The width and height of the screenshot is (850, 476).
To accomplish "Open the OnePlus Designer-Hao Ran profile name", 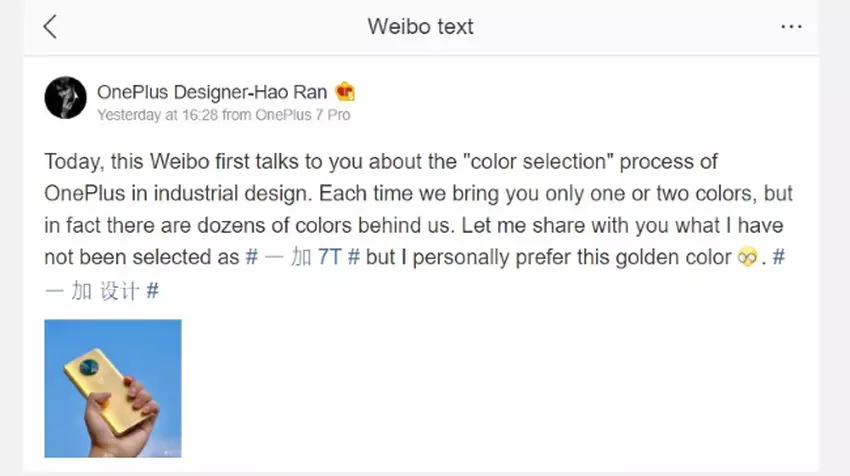I will [214, 92].
